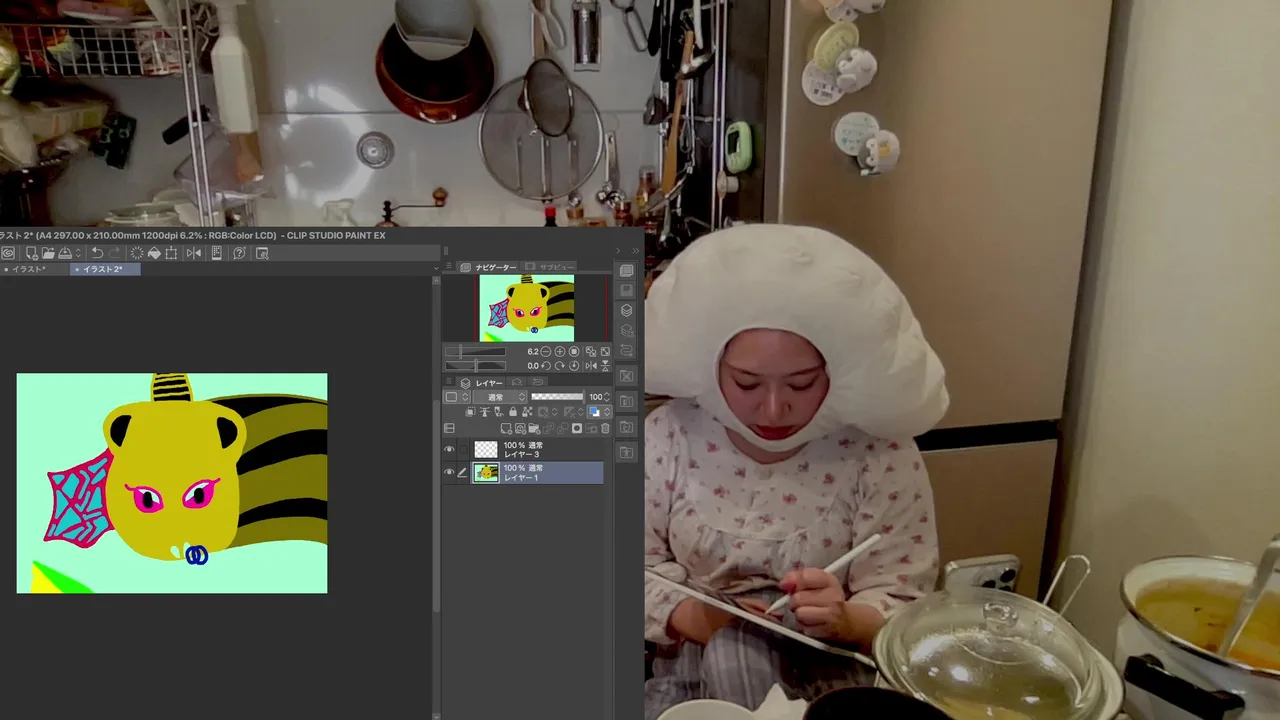Adjust the Navigator zoom slider
The image size is (1280, 720).
(475, 351)
